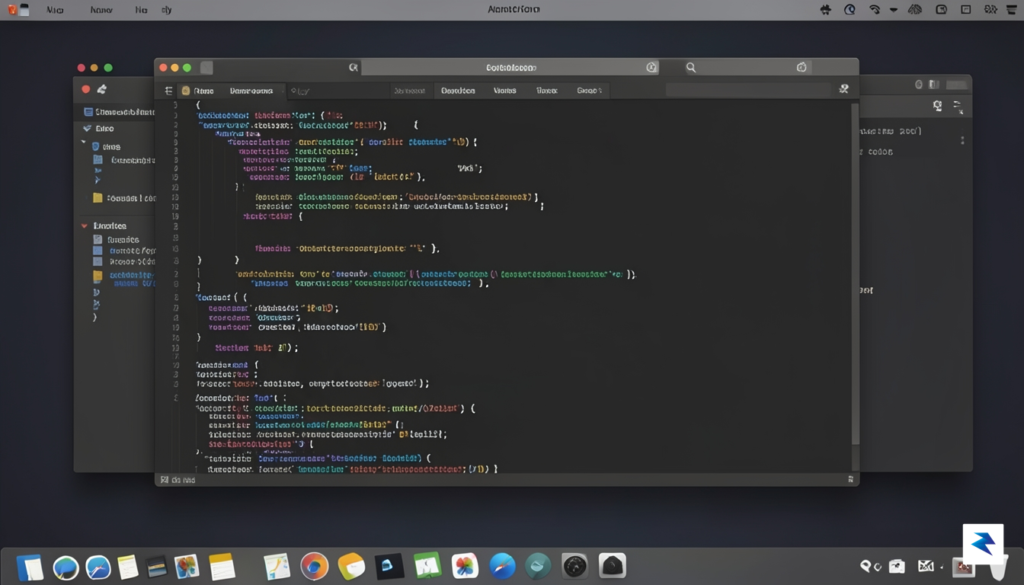Click the sidebar list icon left of the file tab
Viewport: 1024px width, 585px height.
[168, 91]
